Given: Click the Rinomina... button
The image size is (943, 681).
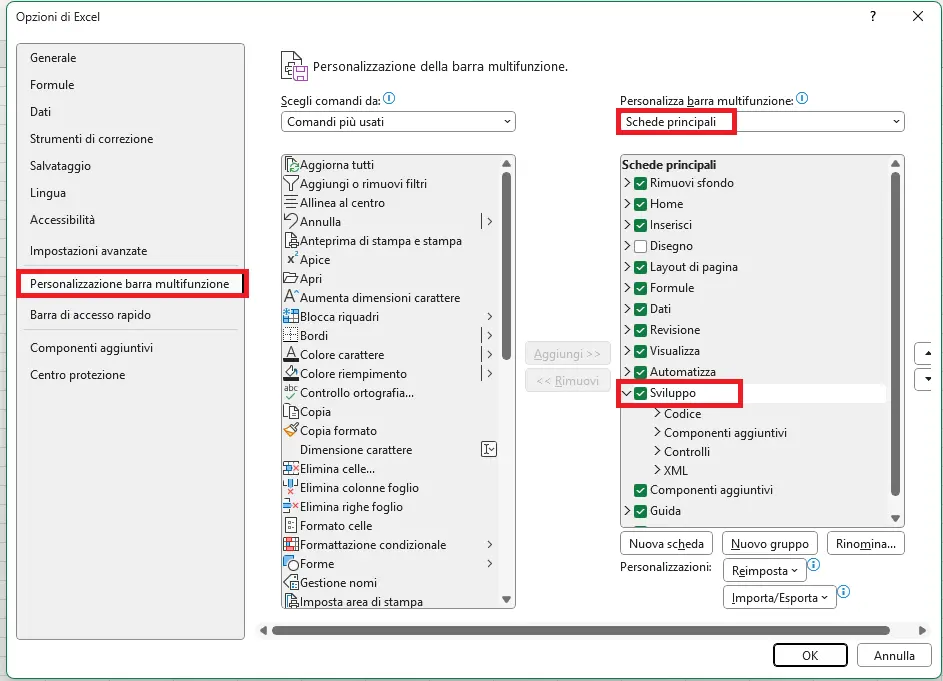Looking at the screenshot, I should click(865, 543).
